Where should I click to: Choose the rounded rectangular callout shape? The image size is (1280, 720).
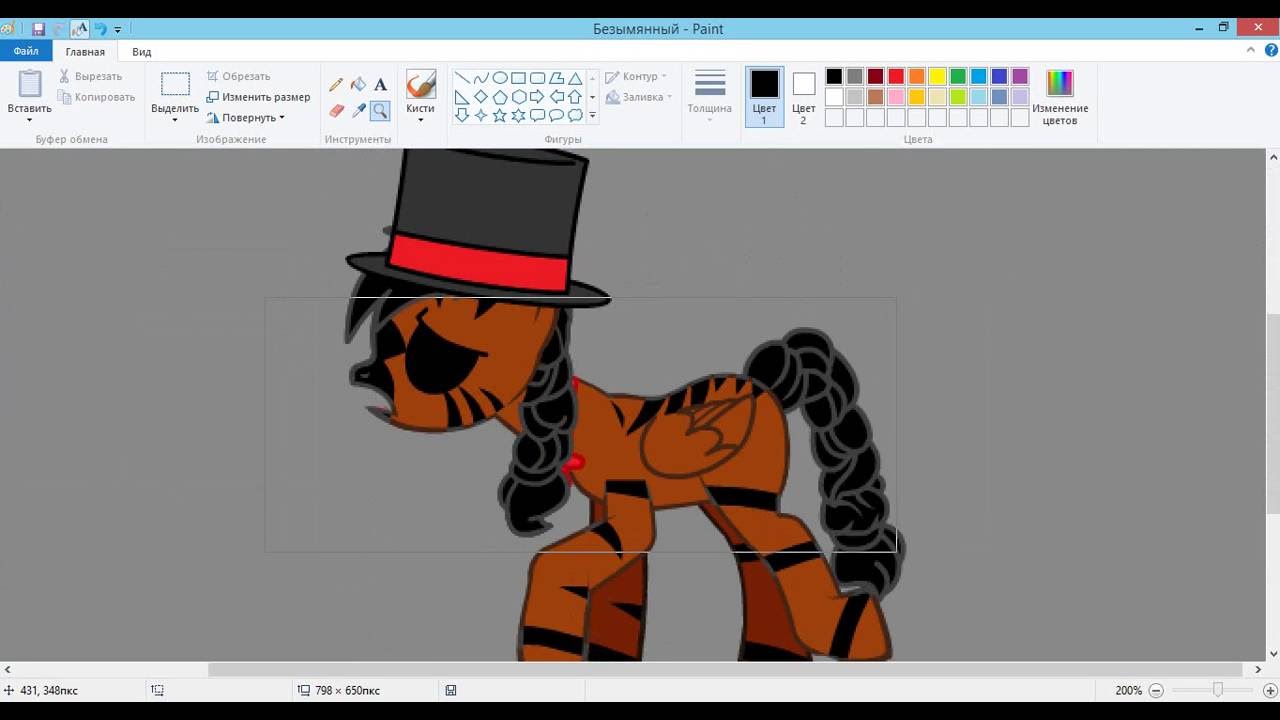coord(537,116)
